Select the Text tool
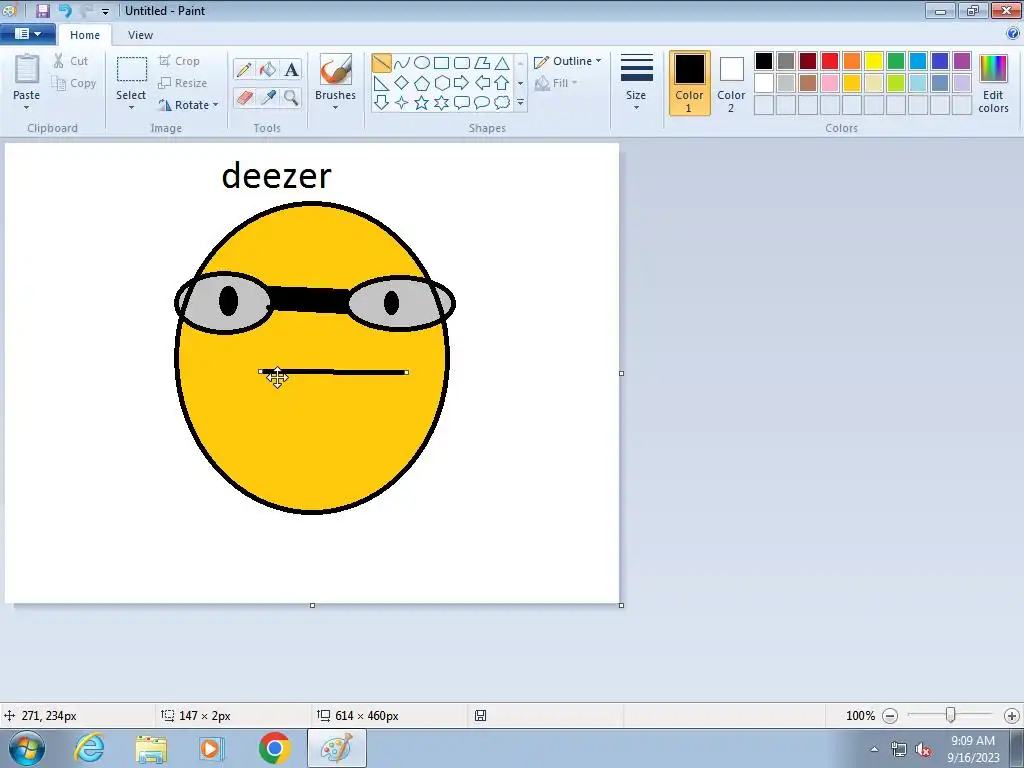Viewport: 1024px width, 768px height. pyautogui.click(x=291, y=69)
